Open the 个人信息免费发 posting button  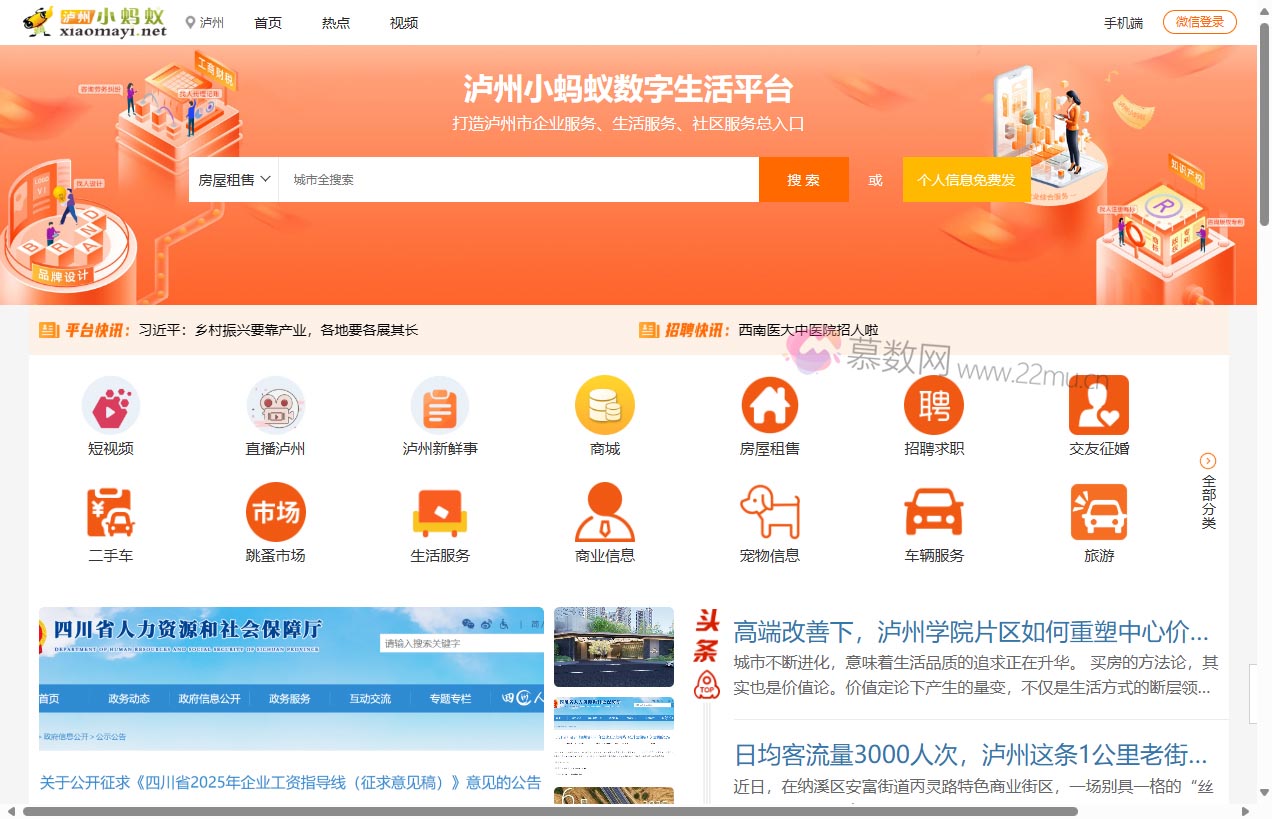pos(966,179)
